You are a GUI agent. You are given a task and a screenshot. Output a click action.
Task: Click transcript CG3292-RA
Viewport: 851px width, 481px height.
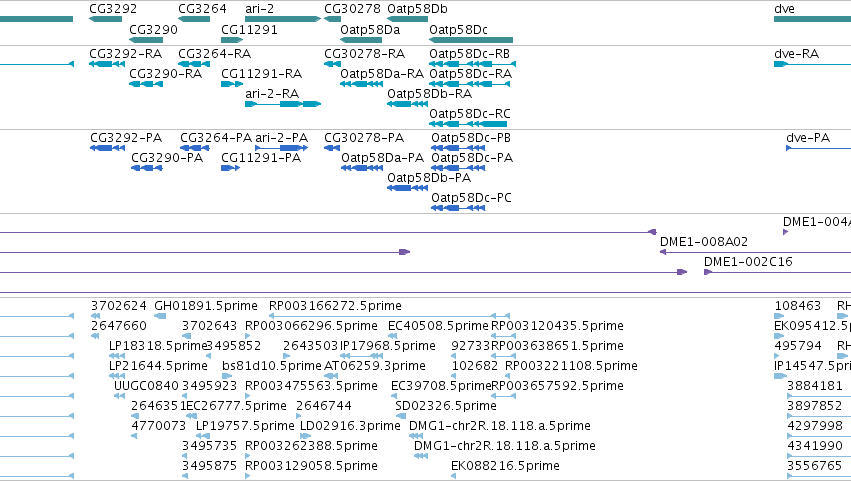click(107, 64)
